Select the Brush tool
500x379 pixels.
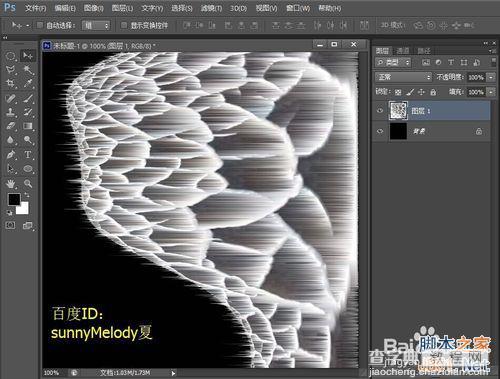coord(28,98)
